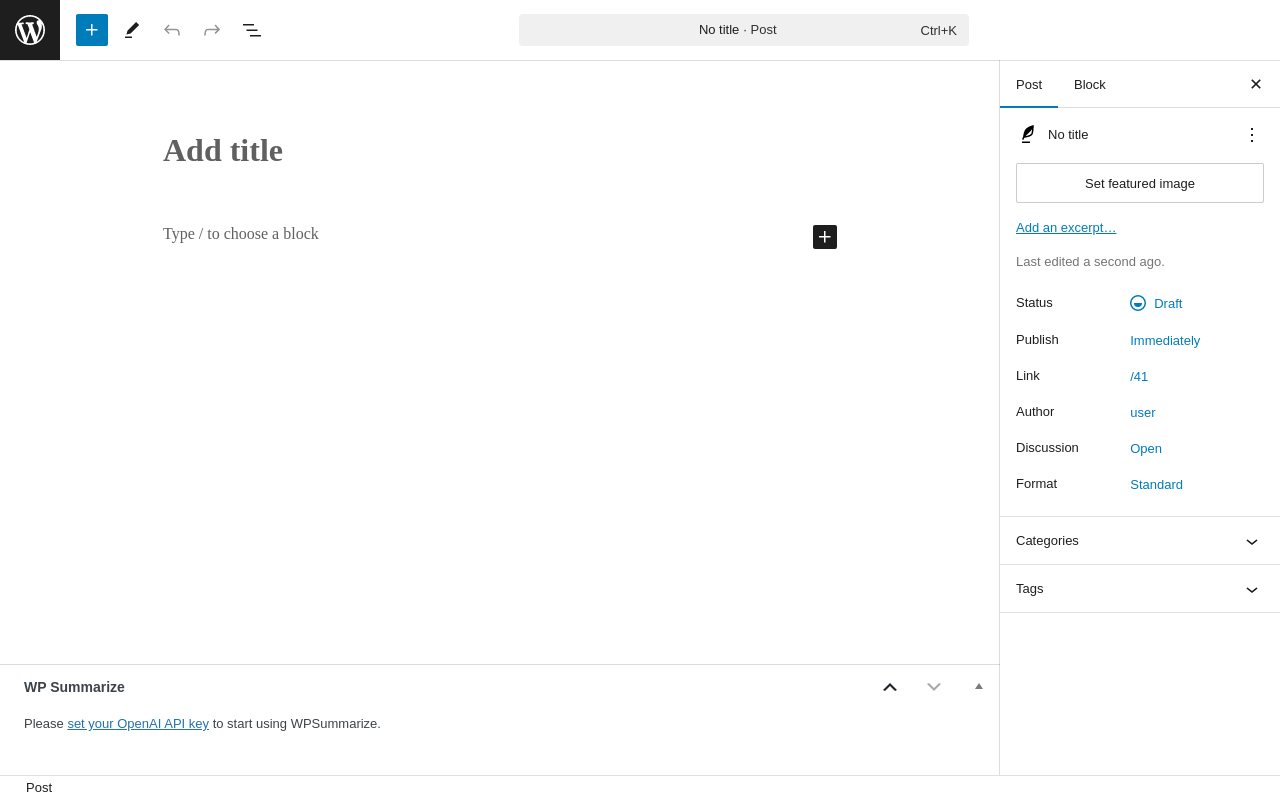Open the Document Overview list icon
1280x800 pixels.
[x=252, y=30]
